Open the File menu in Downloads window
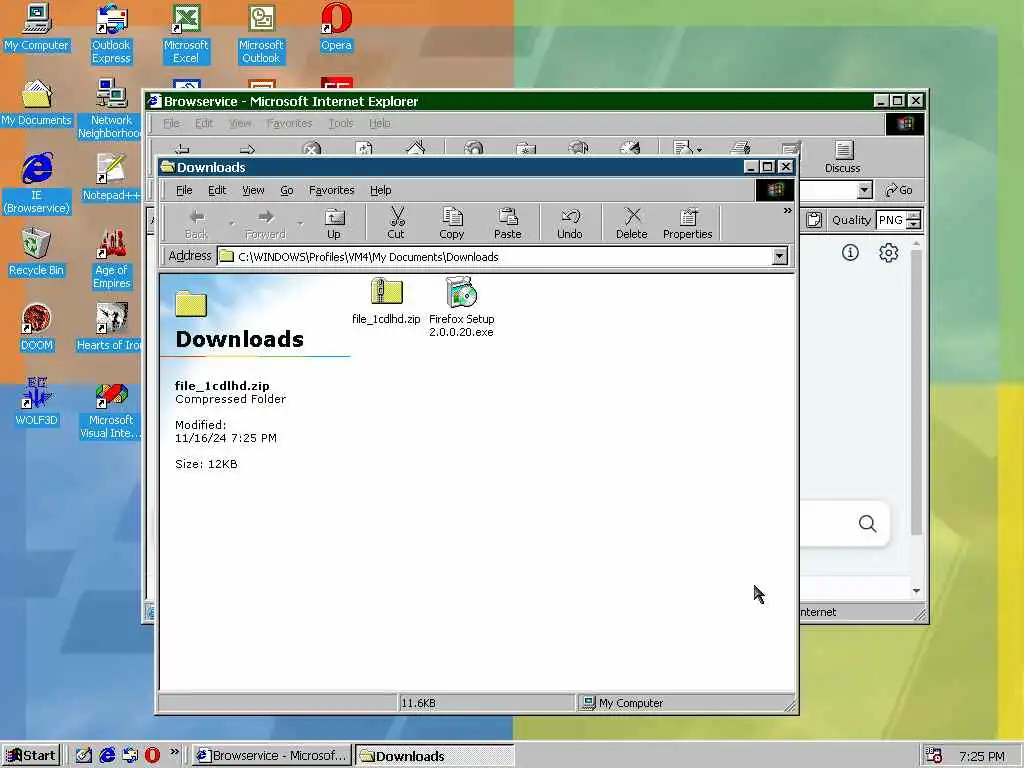1024x768 pixels. pos(184,190)
